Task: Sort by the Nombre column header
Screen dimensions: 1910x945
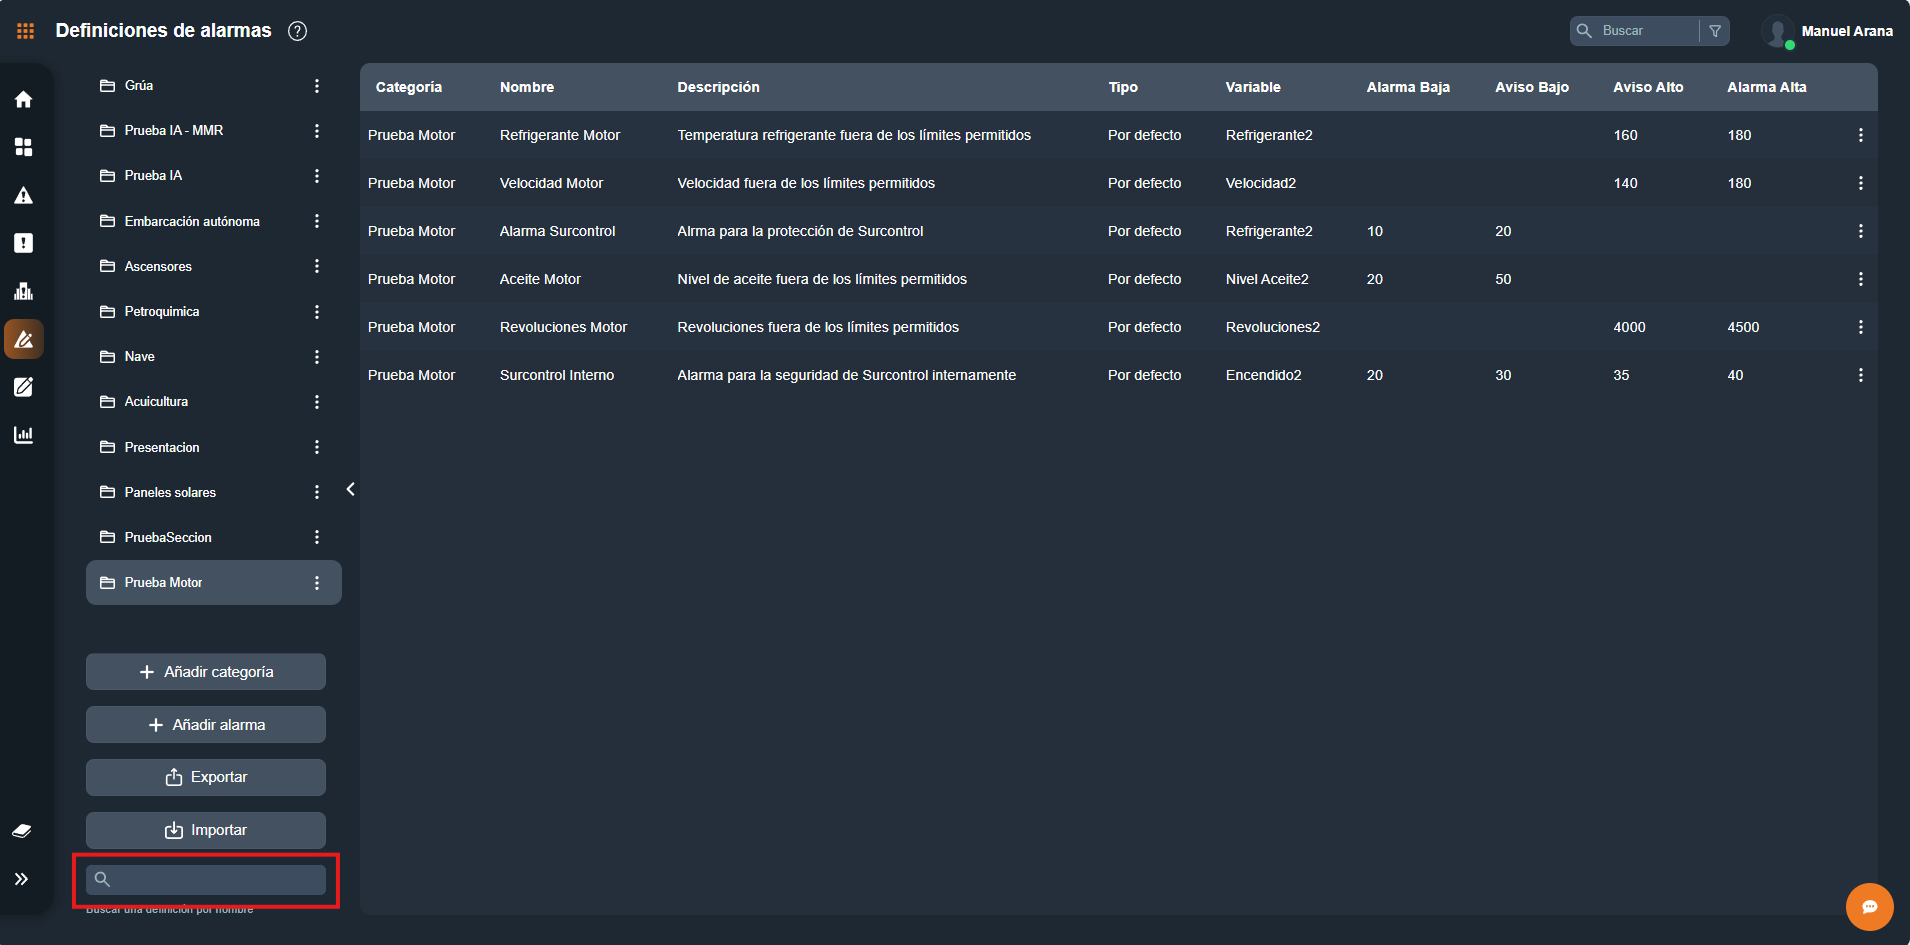Action: click(527, 87)
